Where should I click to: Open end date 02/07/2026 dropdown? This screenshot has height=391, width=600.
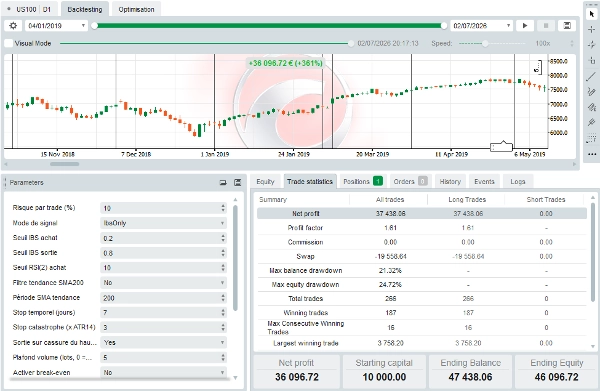(x=481, y=26)
